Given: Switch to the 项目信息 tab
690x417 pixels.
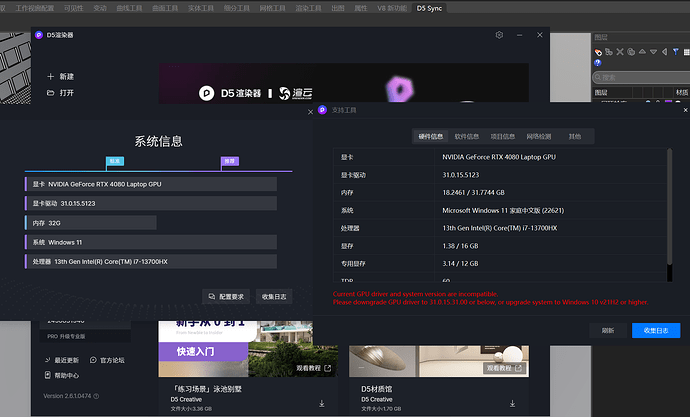Looking at the screenshot, I should click(503, 136).
